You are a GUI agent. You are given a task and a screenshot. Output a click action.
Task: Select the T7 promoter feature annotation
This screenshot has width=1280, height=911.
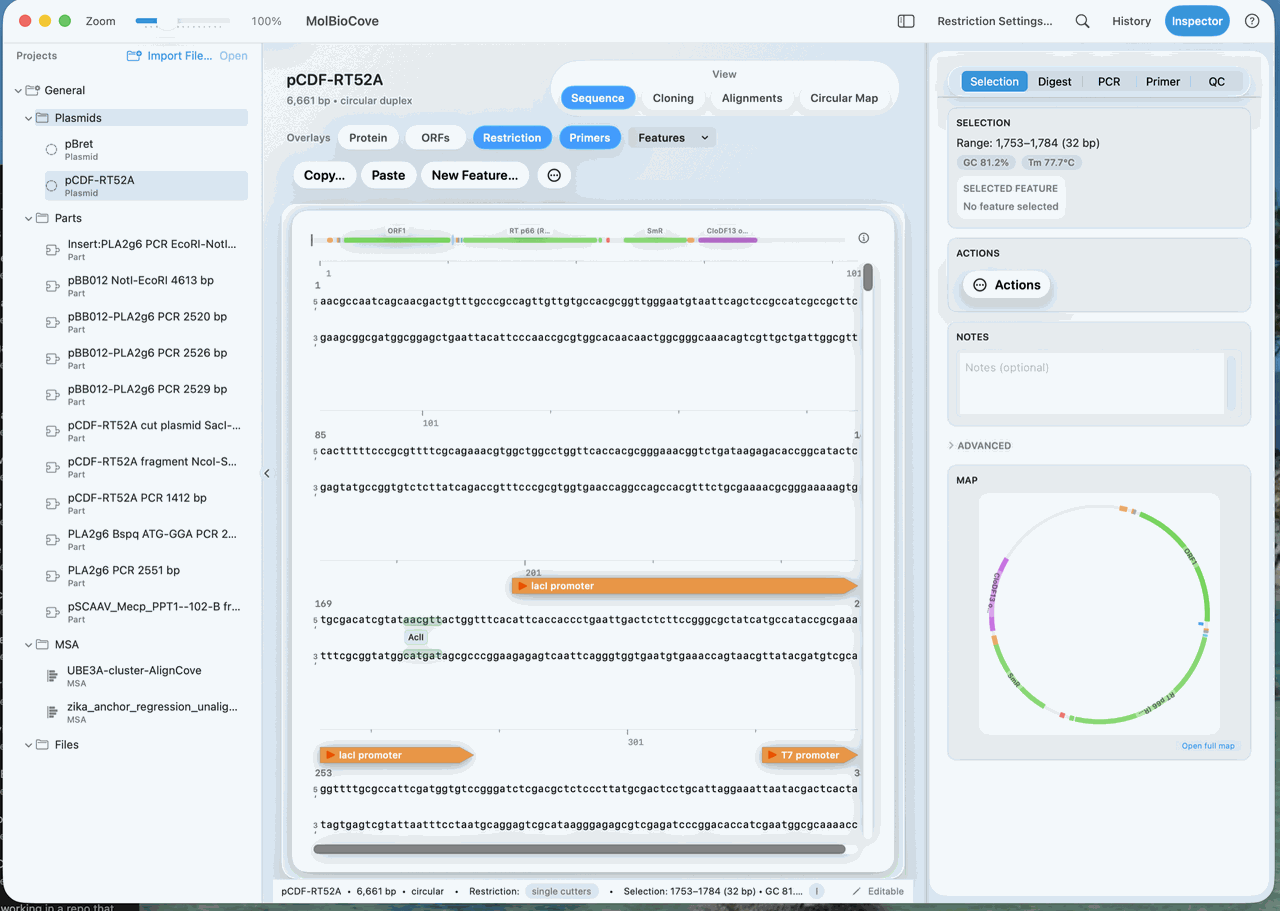(x=808, y=755)
